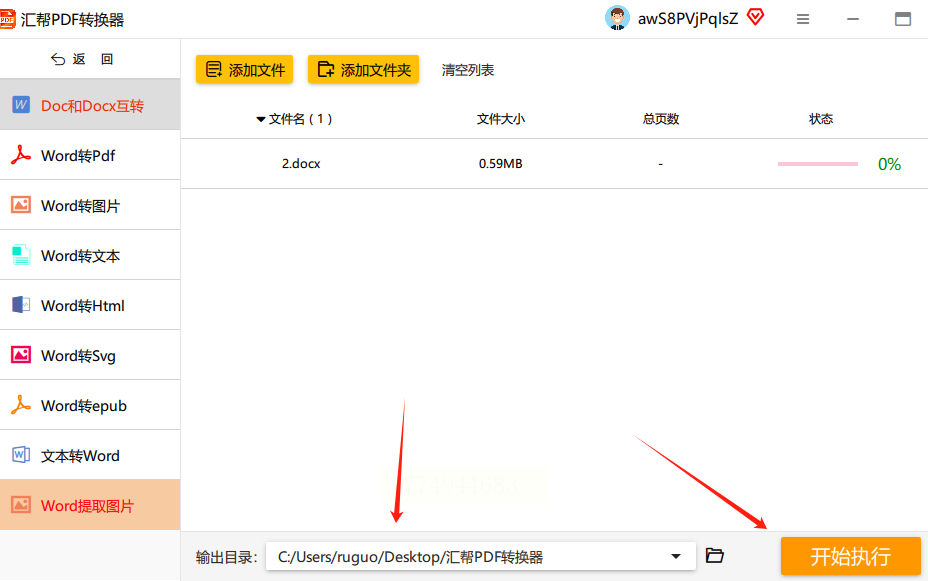Click the Word转Pdf red PDF icon
This screenshot has width=928, height=581.
click(21, 155)
